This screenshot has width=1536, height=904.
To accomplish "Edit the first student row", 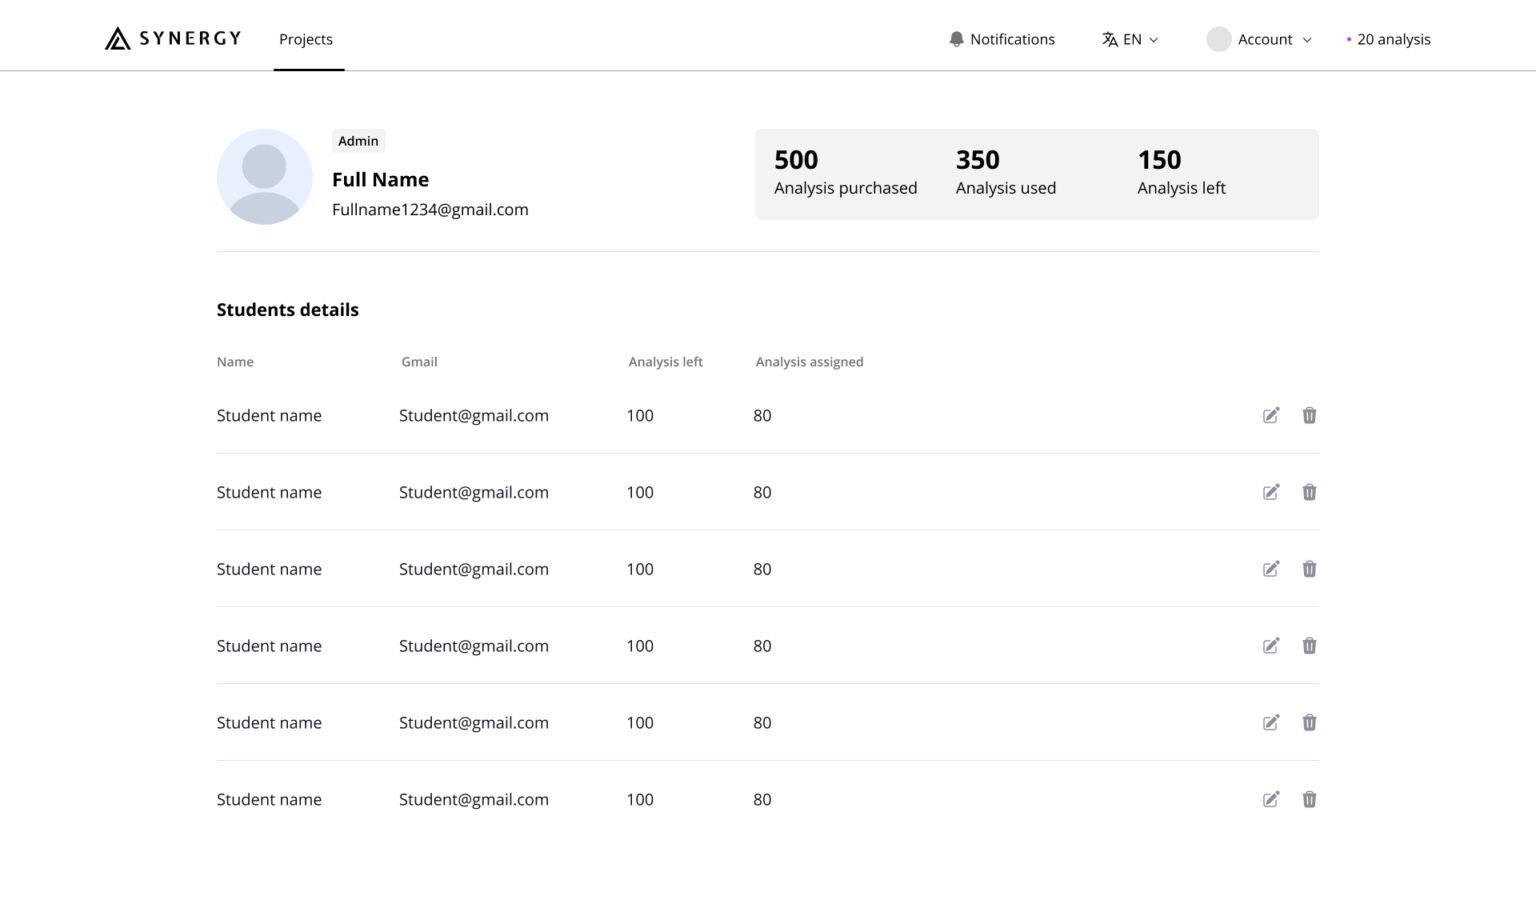I will 1270,415.
